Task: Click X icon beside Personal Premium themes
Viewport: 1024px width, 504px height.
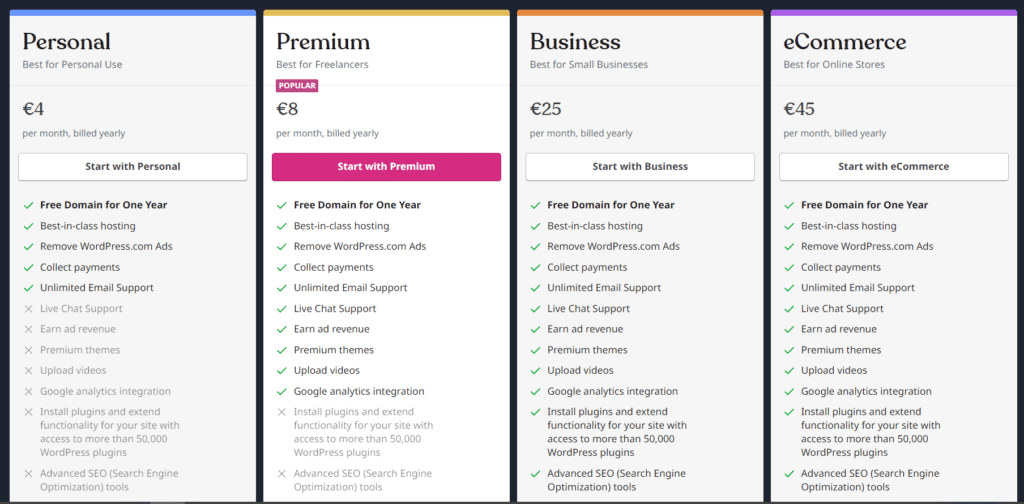Action: click(x=28, y=350)
